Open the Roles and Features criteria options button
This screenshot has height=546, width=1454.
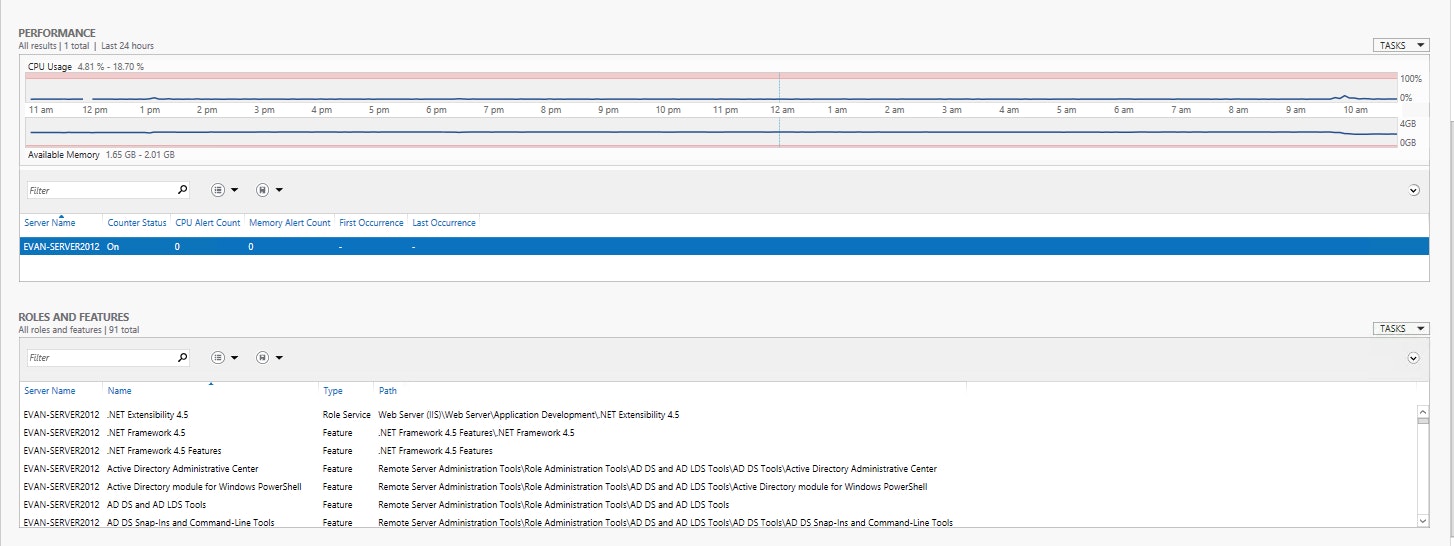225,357
